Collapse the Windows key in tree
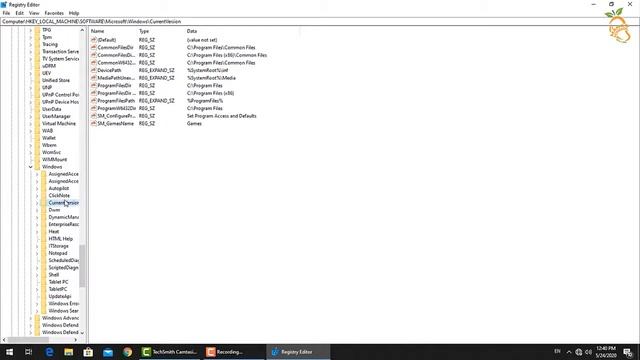 click(x=31, y=167)
